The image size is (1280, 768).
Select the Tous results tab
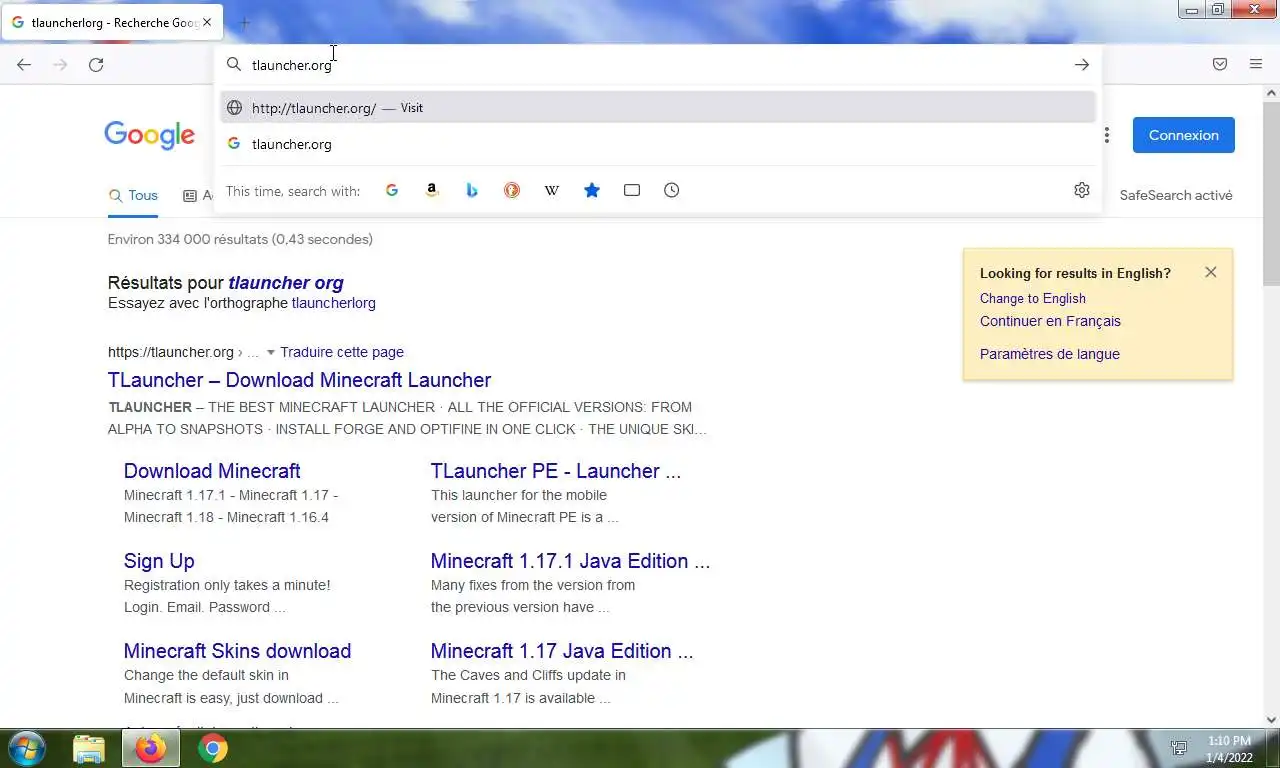click(x=133, y=196)
